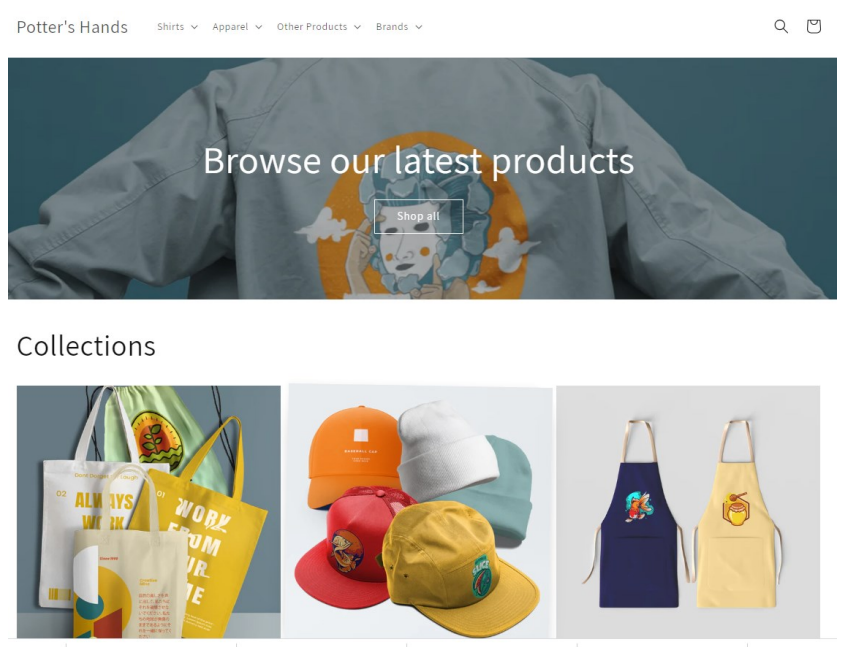Open the Shirts menu item

[x=171, y=26]
